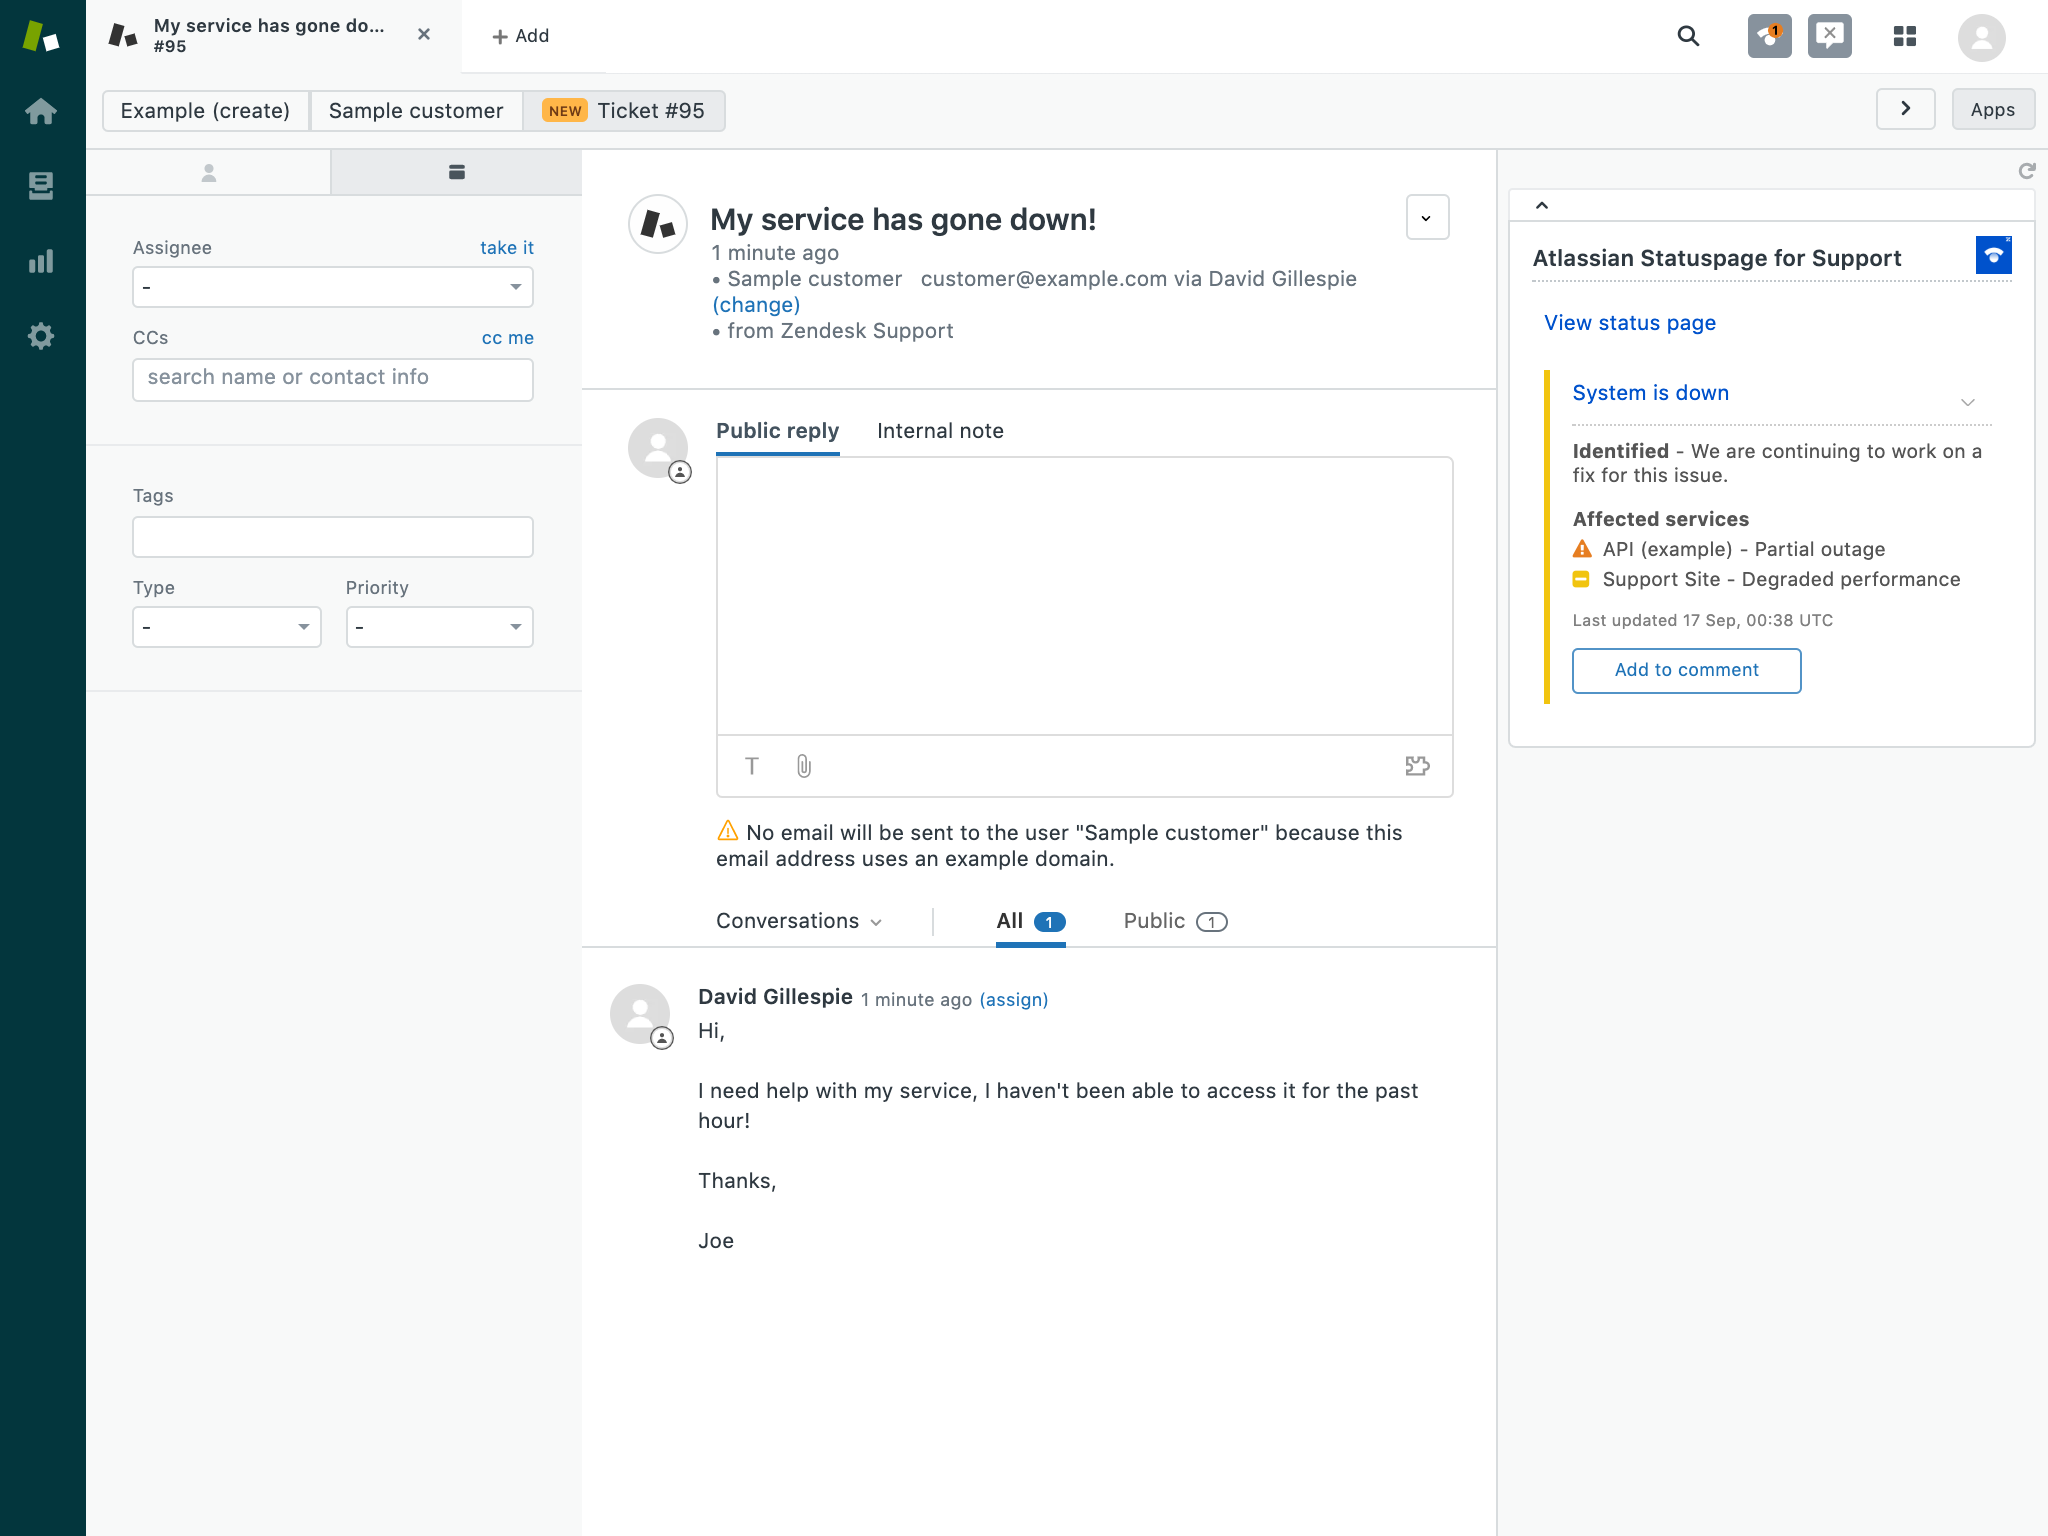Collapse the Statuspage app panel

coord(1542,205)
